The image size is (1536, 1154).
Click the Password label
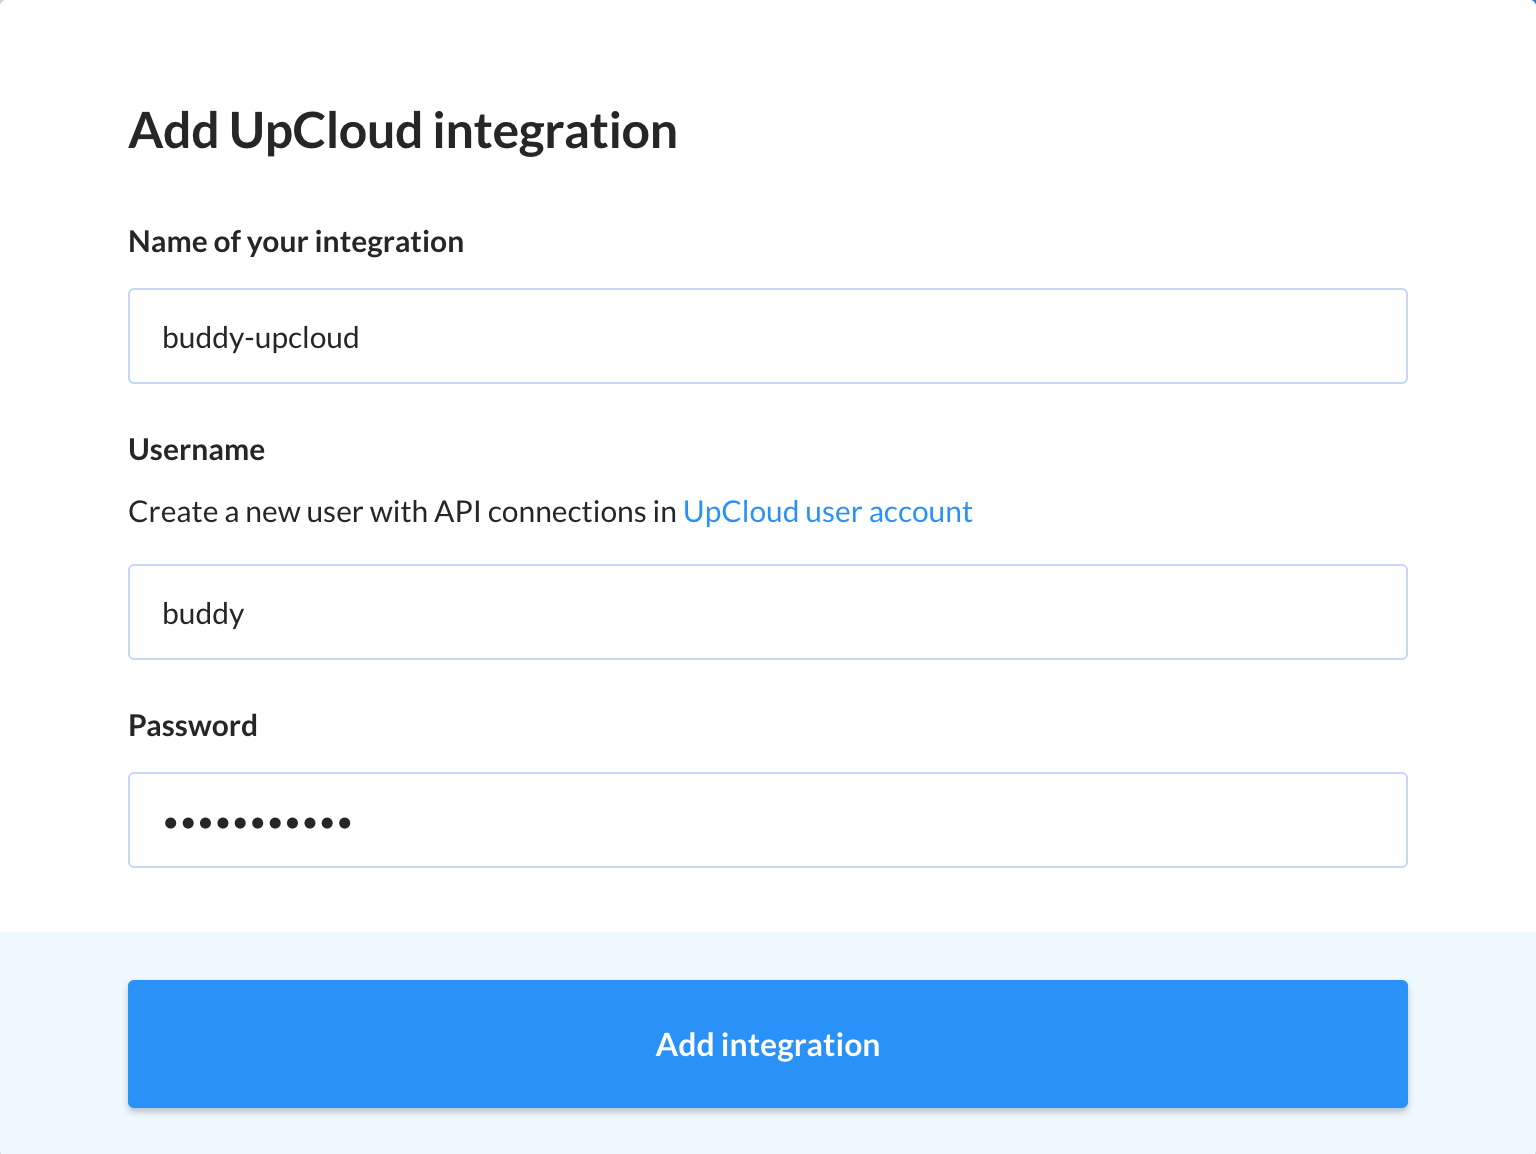click(x=193, y=726)
